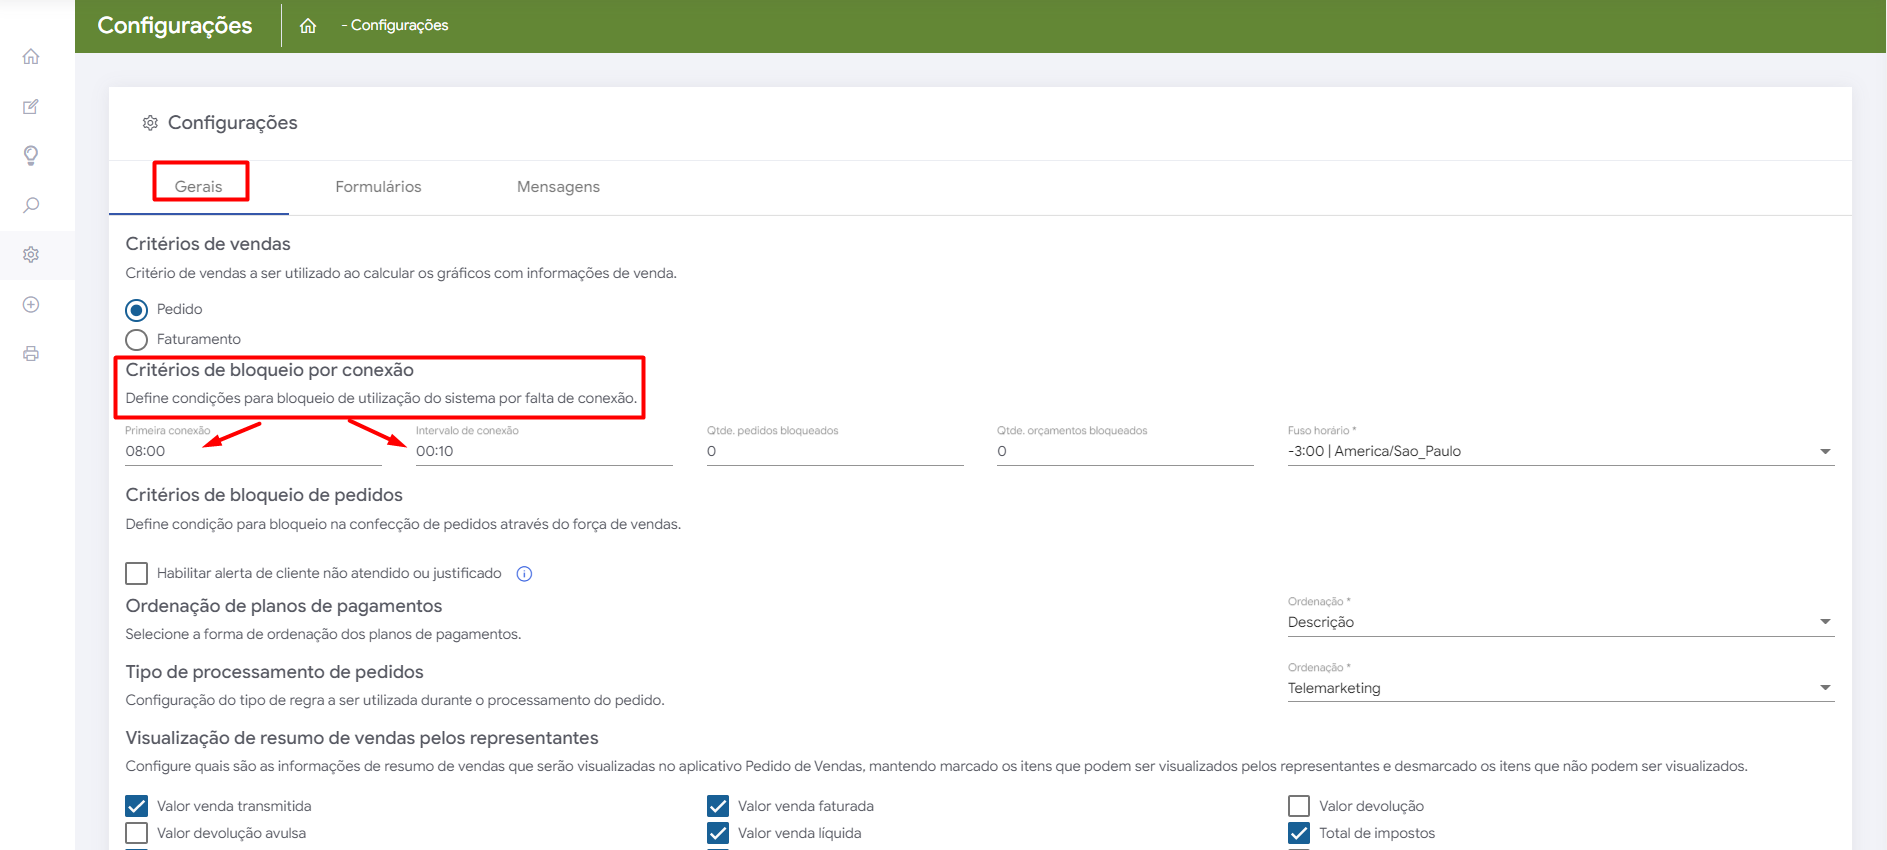Uncheck Valor venda faturada checkbox
The height and width of the screenshot is (850, 1887).
718,806
